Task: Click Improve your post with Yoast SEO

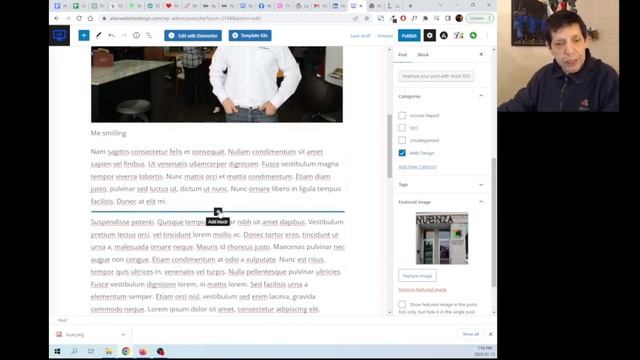Action: 436,76
